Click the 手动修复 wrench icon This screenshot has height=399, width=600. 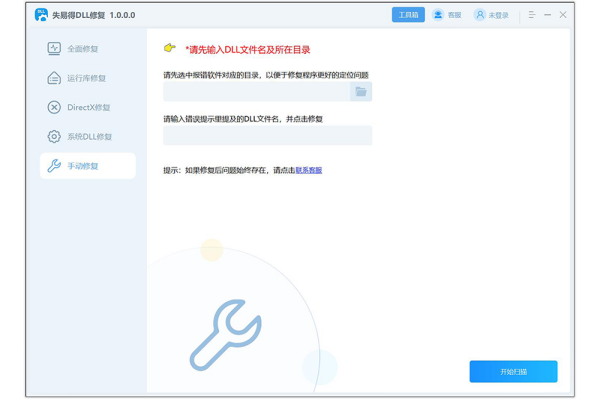(x=54, y=166)
